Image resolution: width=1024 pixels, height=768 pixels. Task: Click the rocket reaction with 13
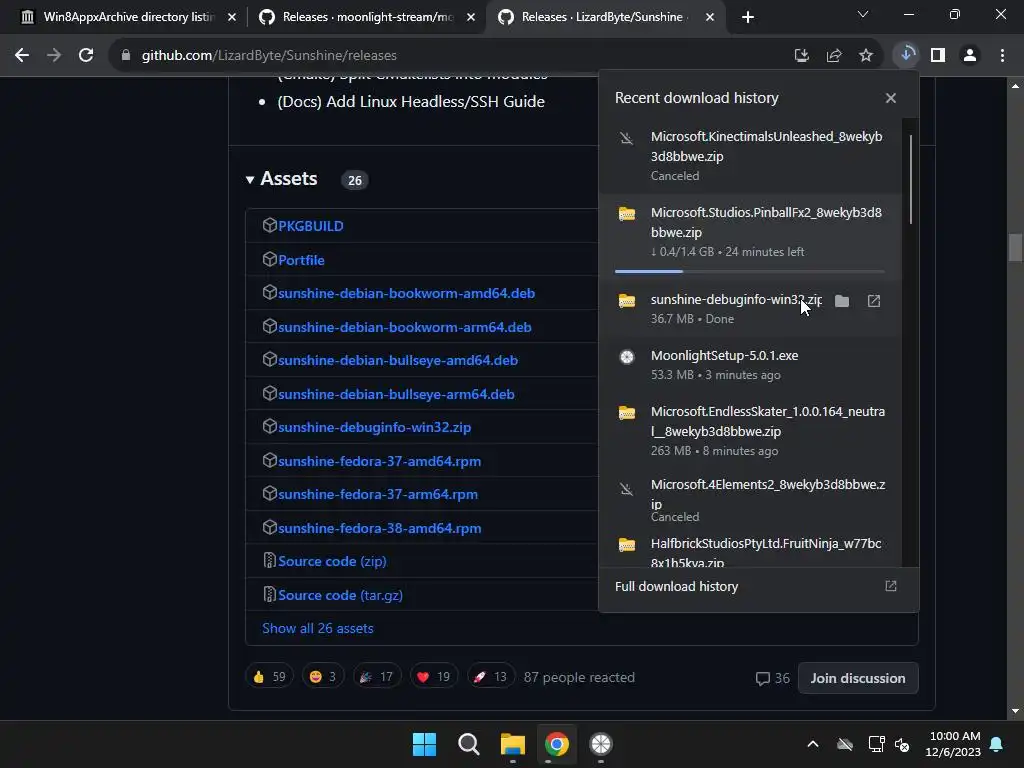[491, 677]
